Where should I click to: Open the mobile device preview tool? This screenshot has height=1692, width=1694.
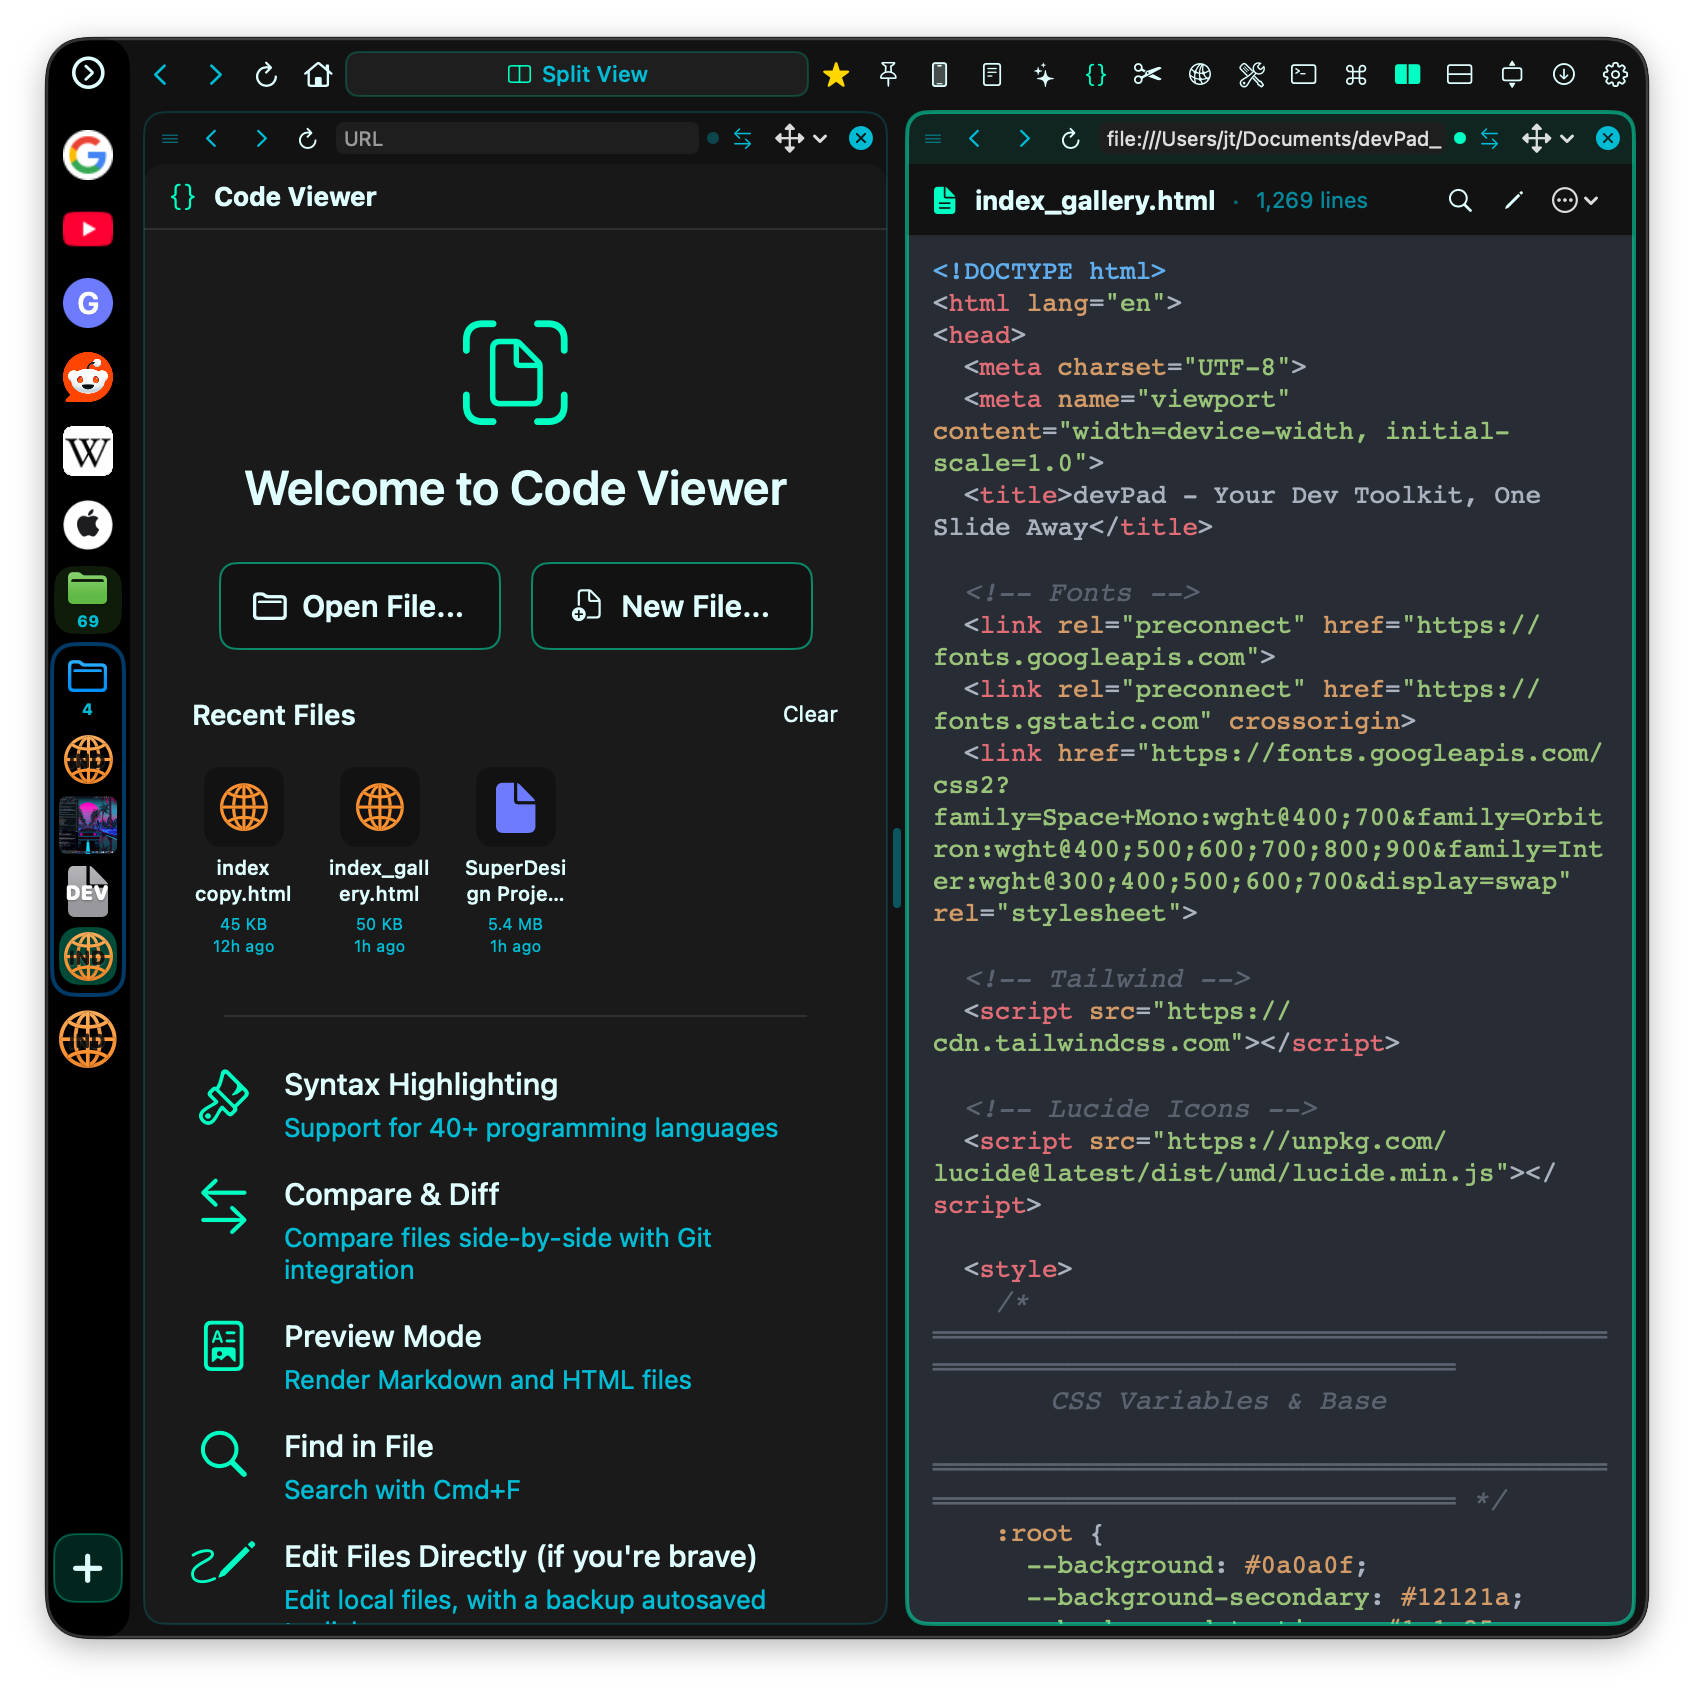tap(940, 74)
